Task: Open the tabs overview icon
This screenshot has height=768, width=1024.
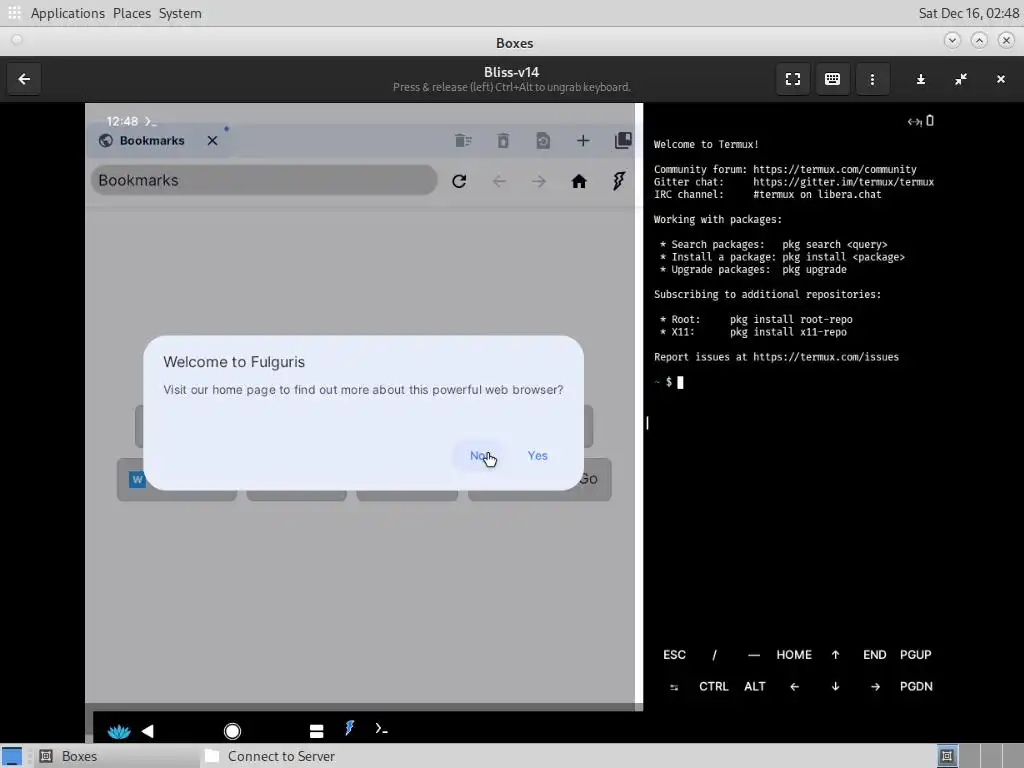Action: point(623,140)
